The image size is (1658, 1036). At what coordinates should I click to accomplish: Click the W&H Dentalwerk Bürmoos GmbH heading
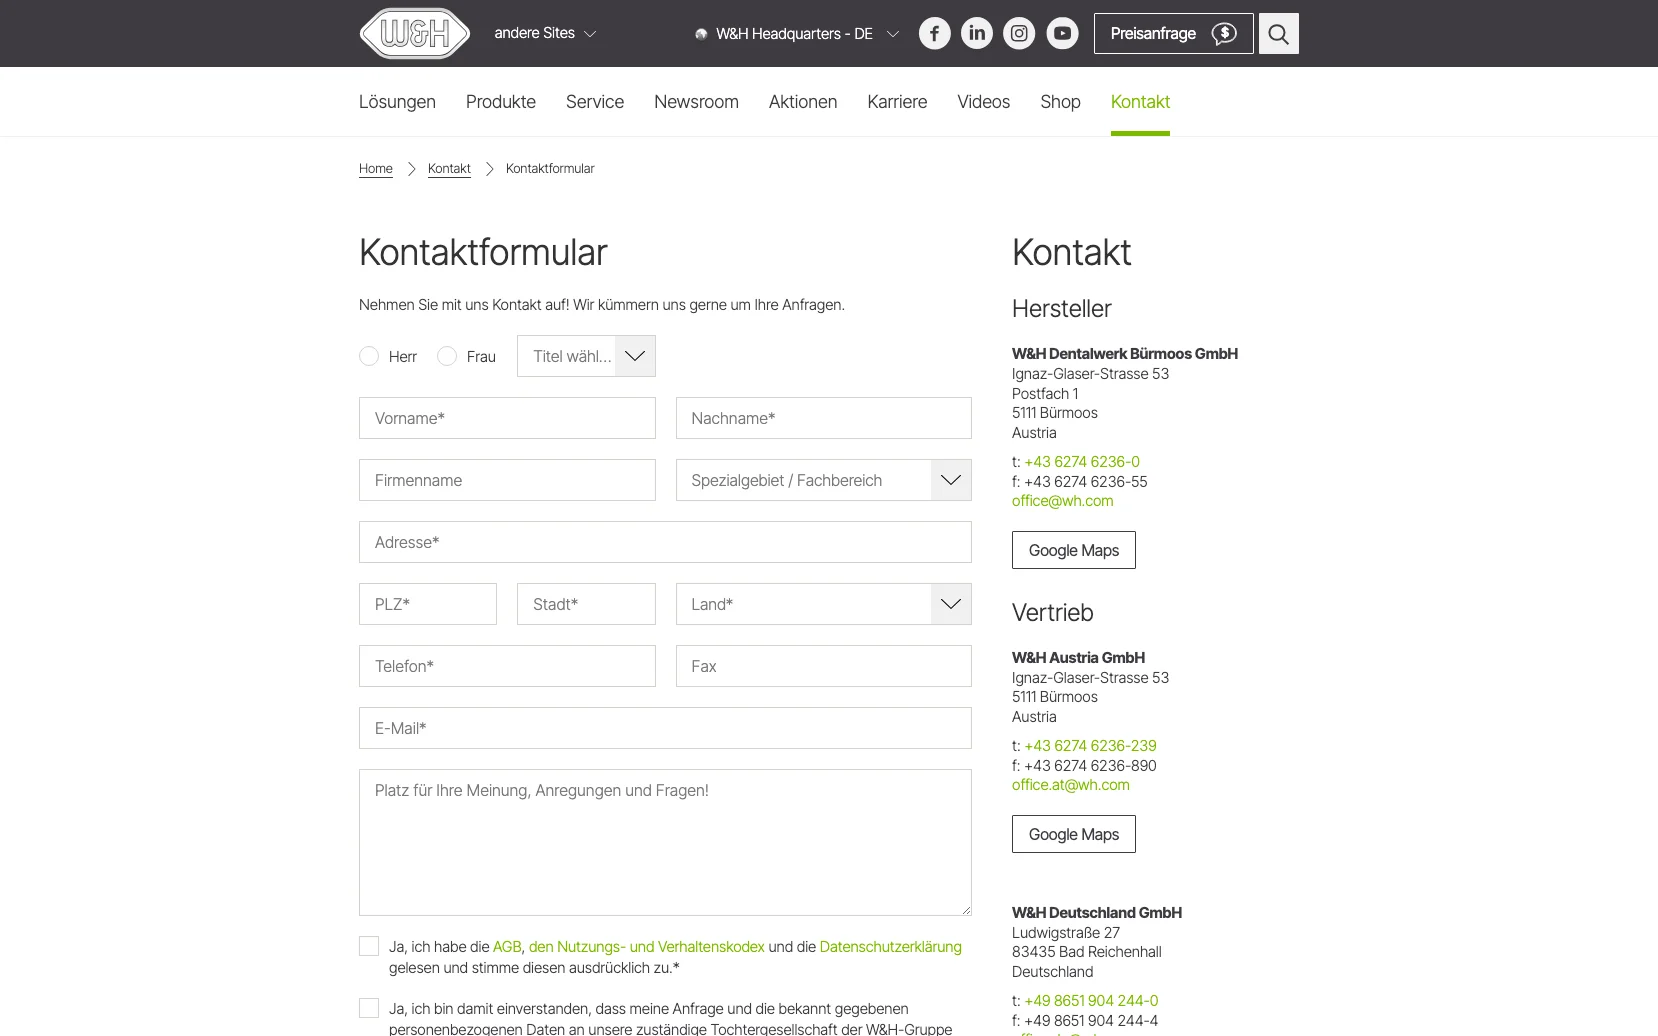tap(1125, 354)
